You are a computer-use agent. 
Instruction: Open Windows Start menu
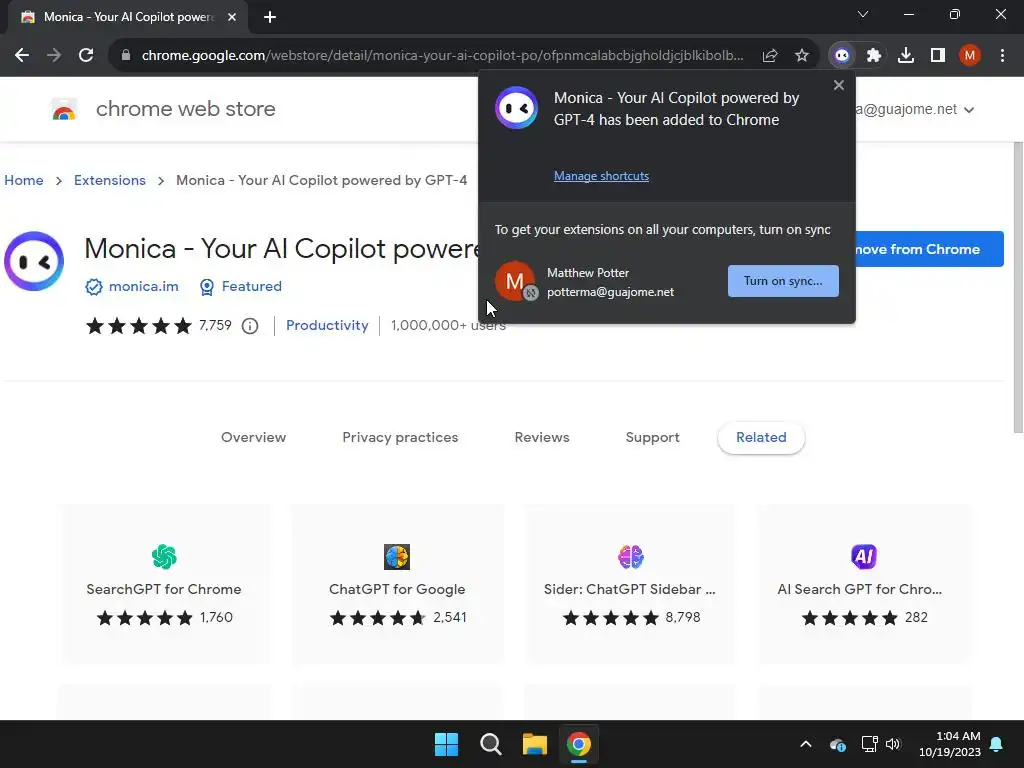pyautogui.click(x=447, y=744)
